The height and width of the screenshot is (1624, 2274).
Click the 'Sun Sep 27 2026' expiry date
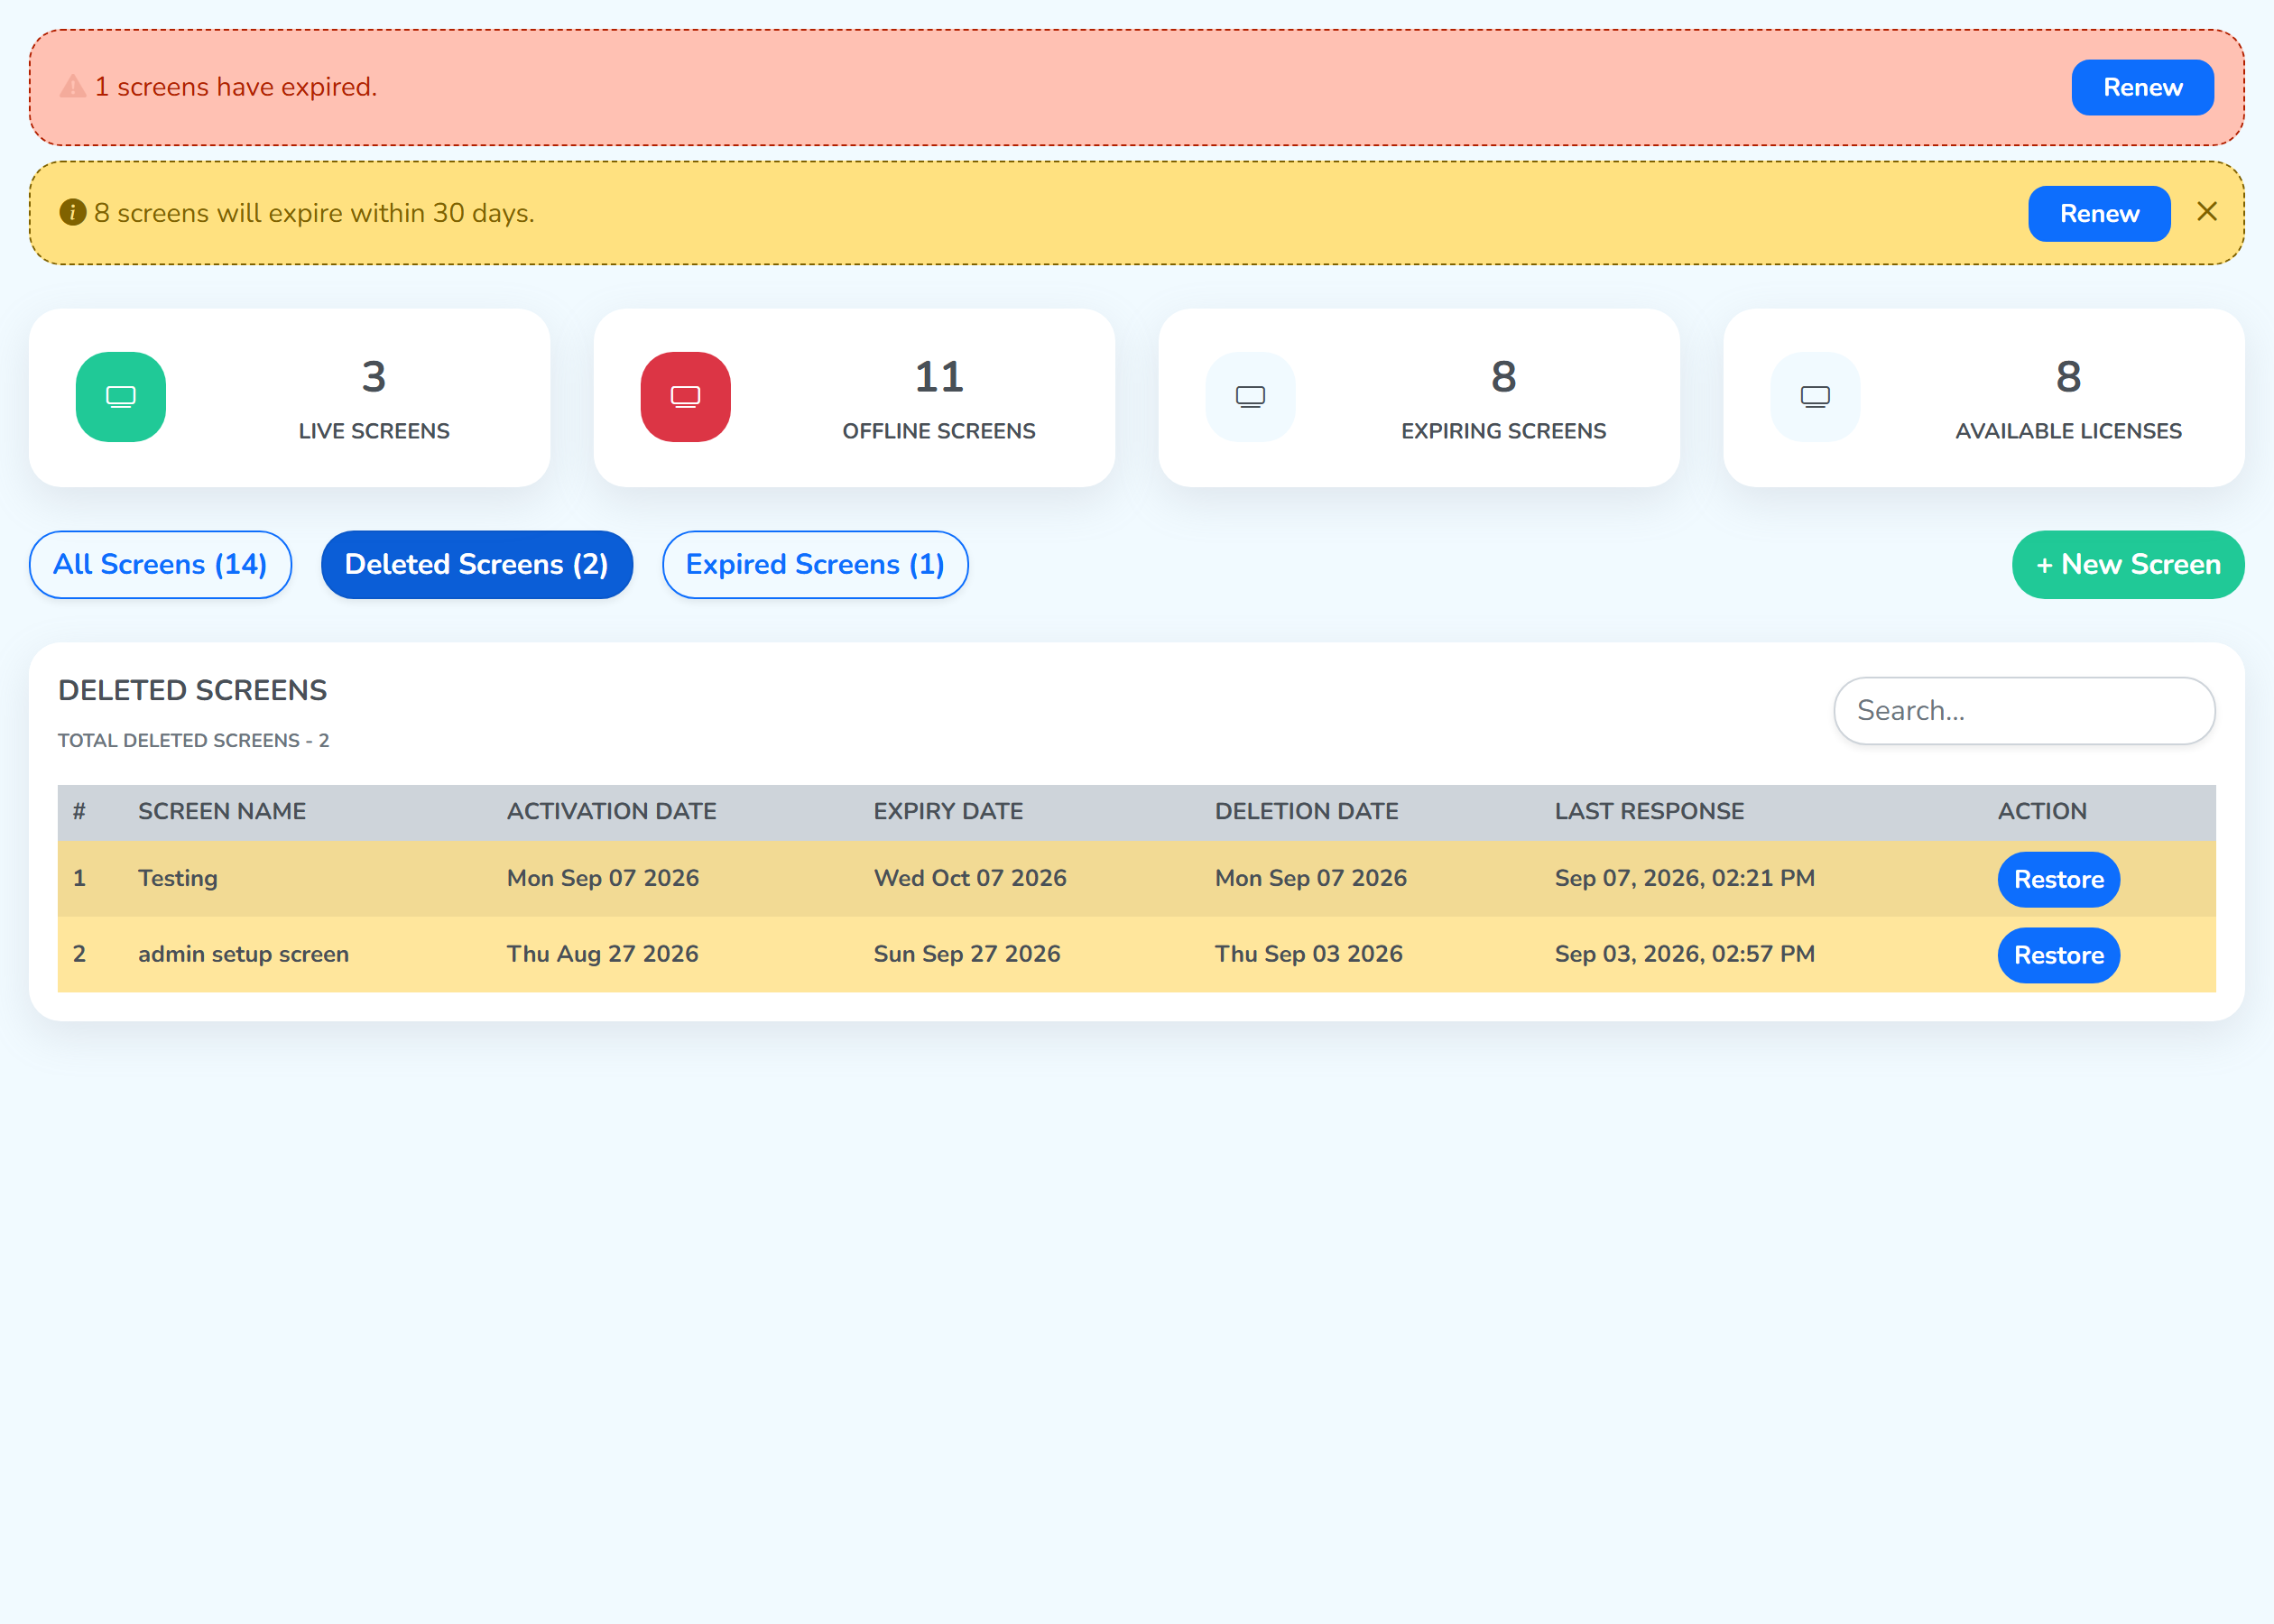[967, 954]
